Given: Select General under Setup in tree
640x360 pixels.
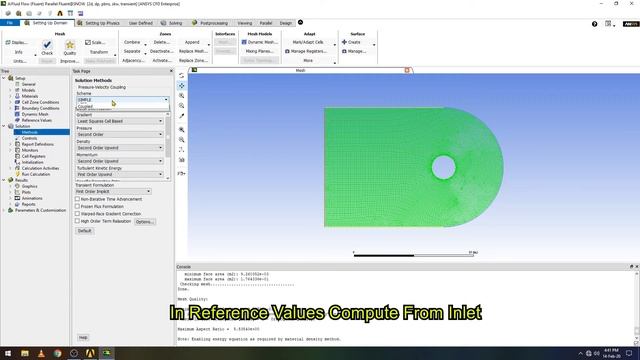Looking at the screenshot, I should click(28, 84).
